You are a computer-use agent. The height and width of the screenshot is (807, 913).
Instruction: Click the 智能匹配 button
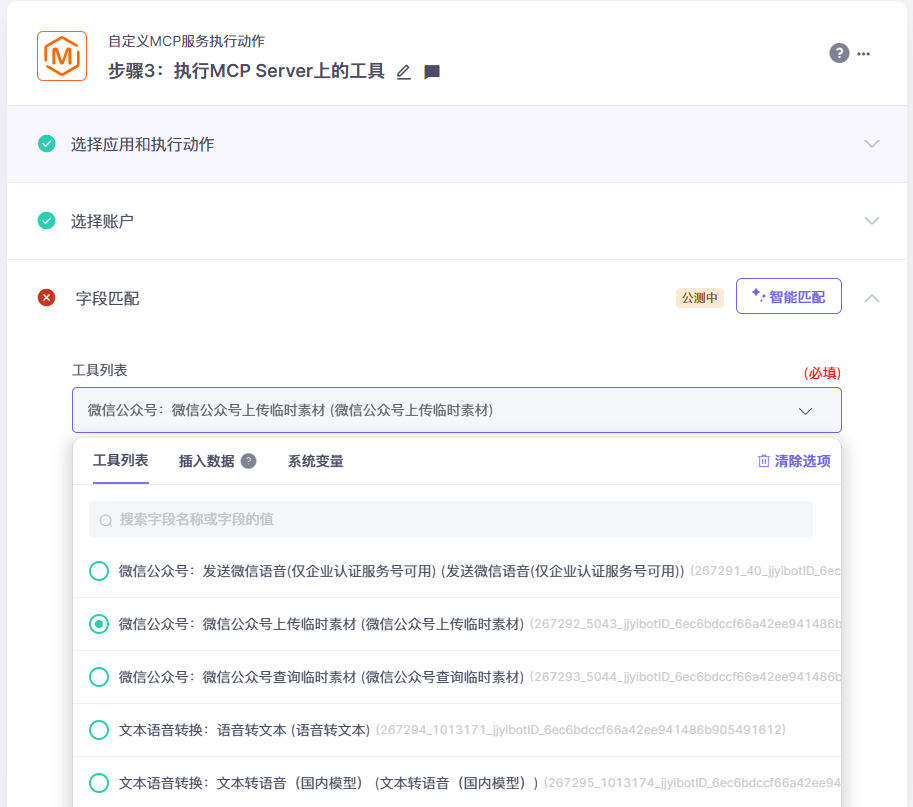788,296
